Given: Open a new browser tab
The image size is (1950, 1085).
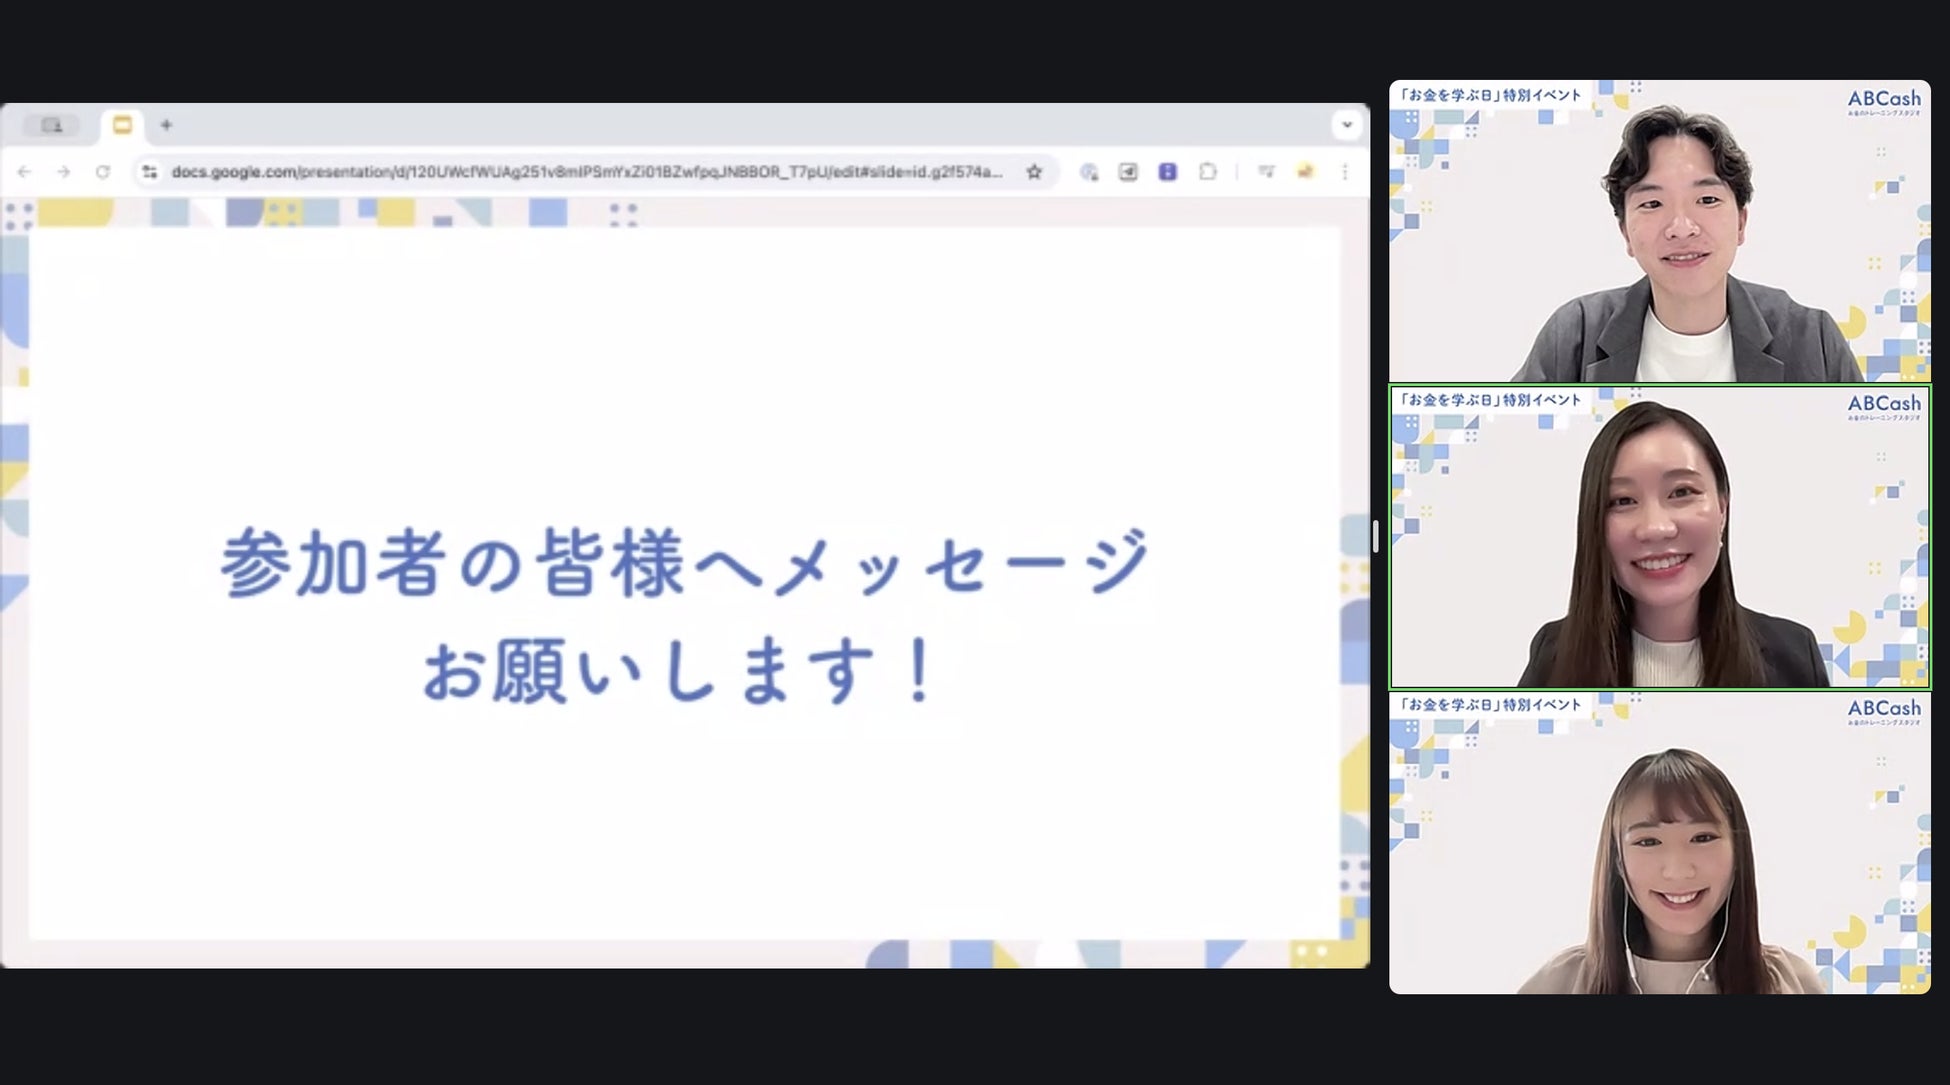Looking at the screenshot, I should coord(166,125).
